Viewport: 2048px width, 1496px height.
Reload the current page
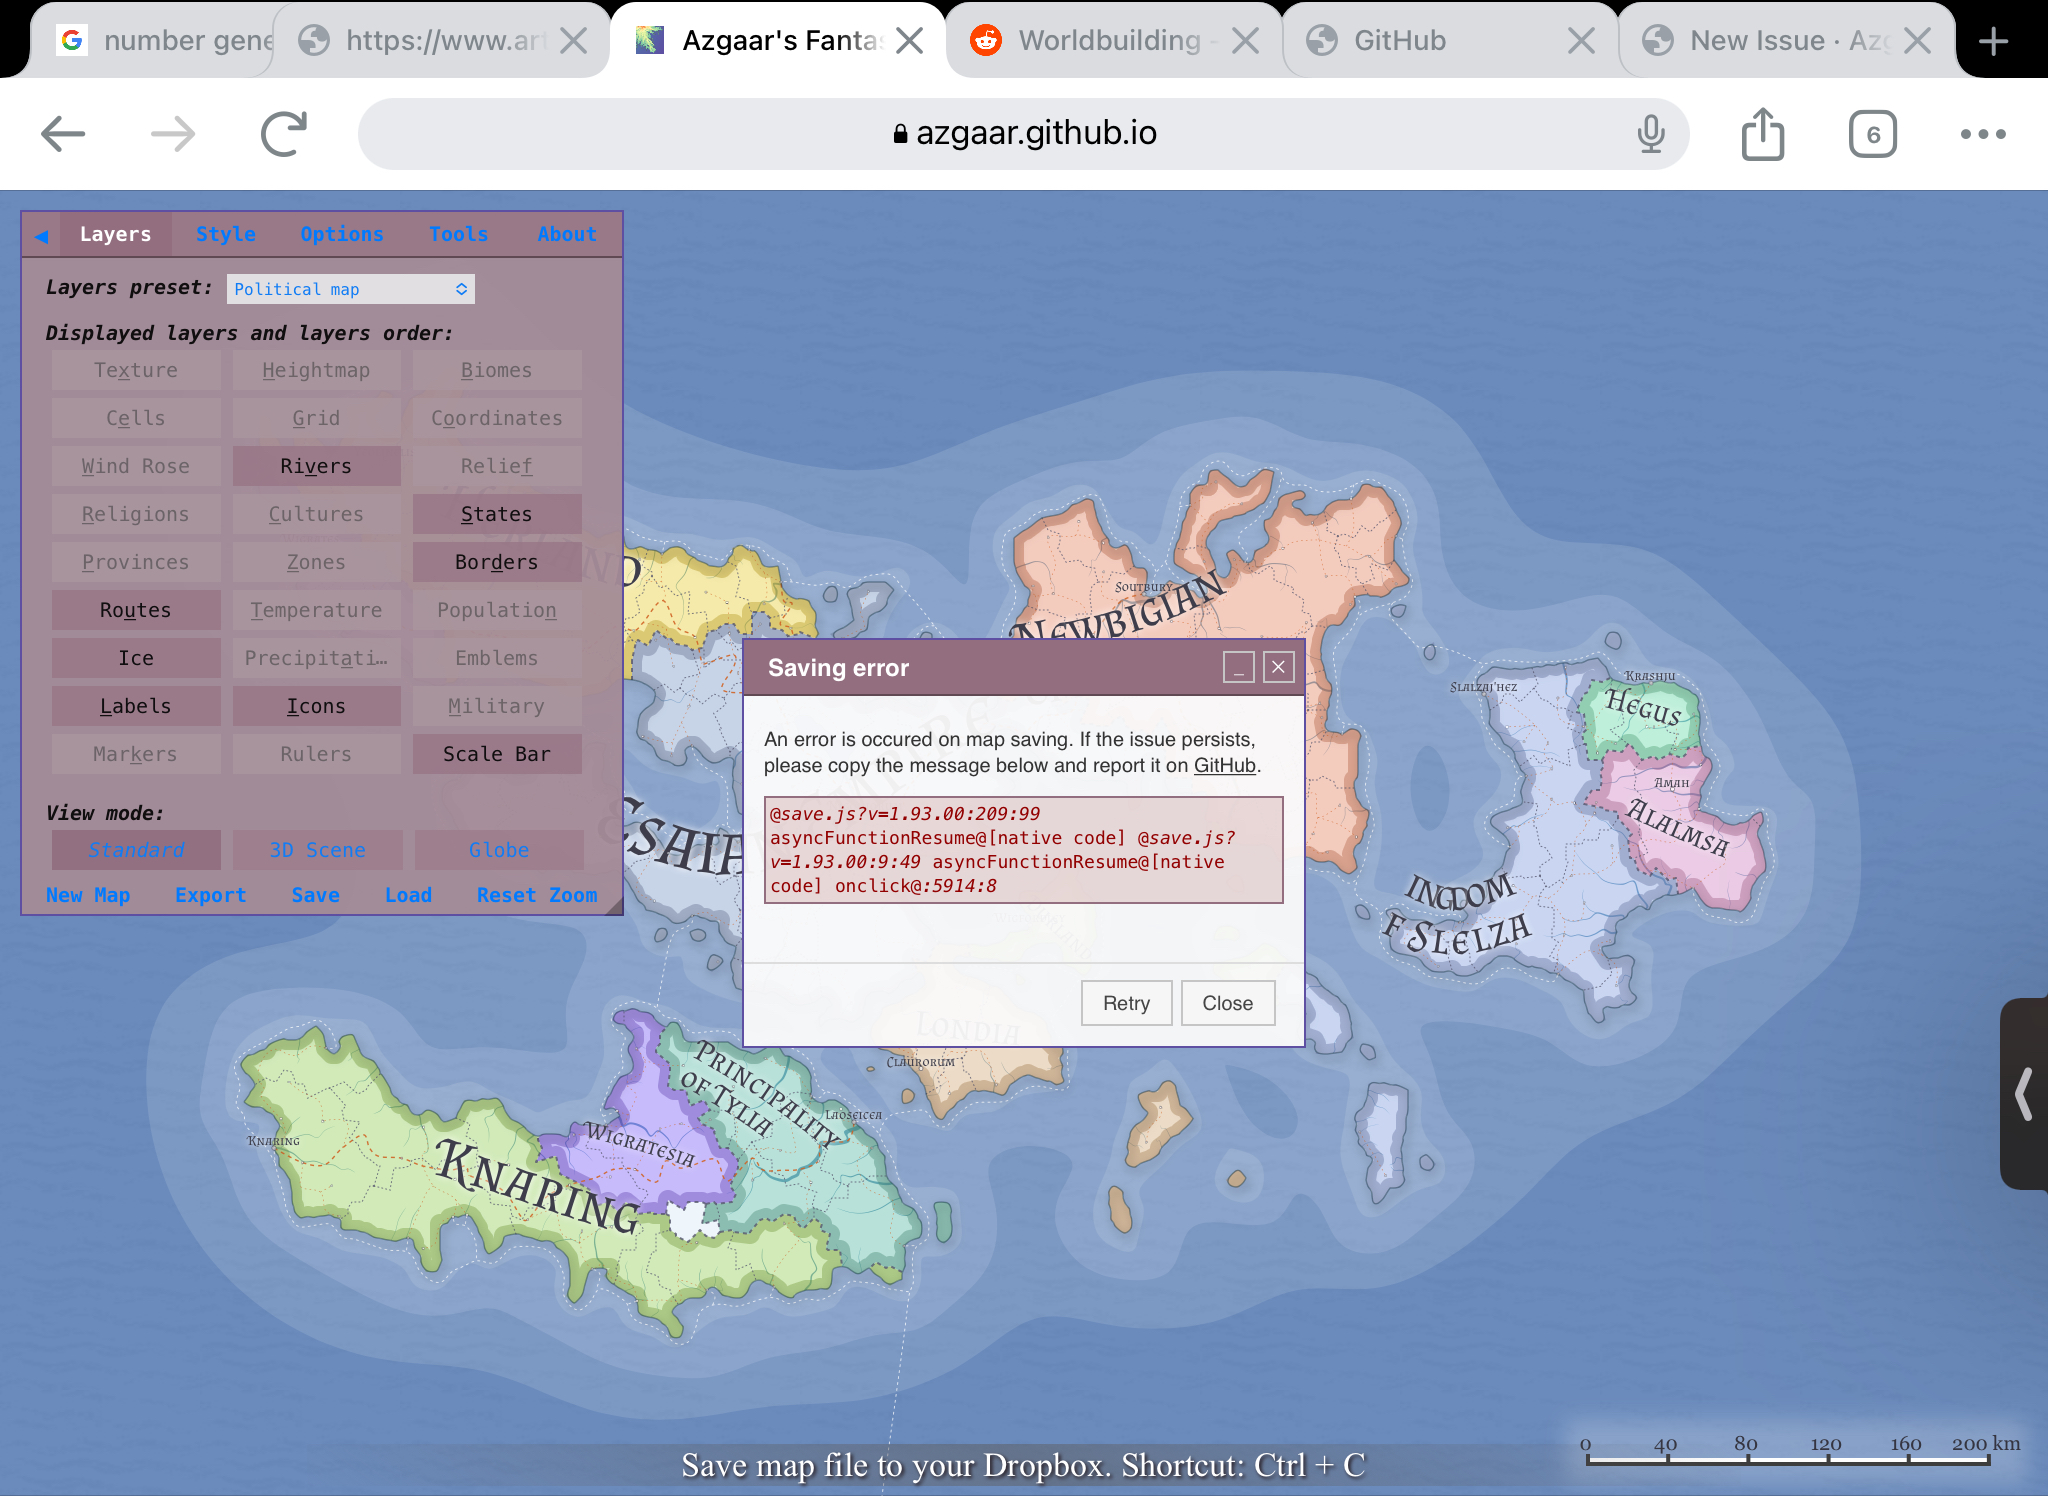tap(281, 133)
